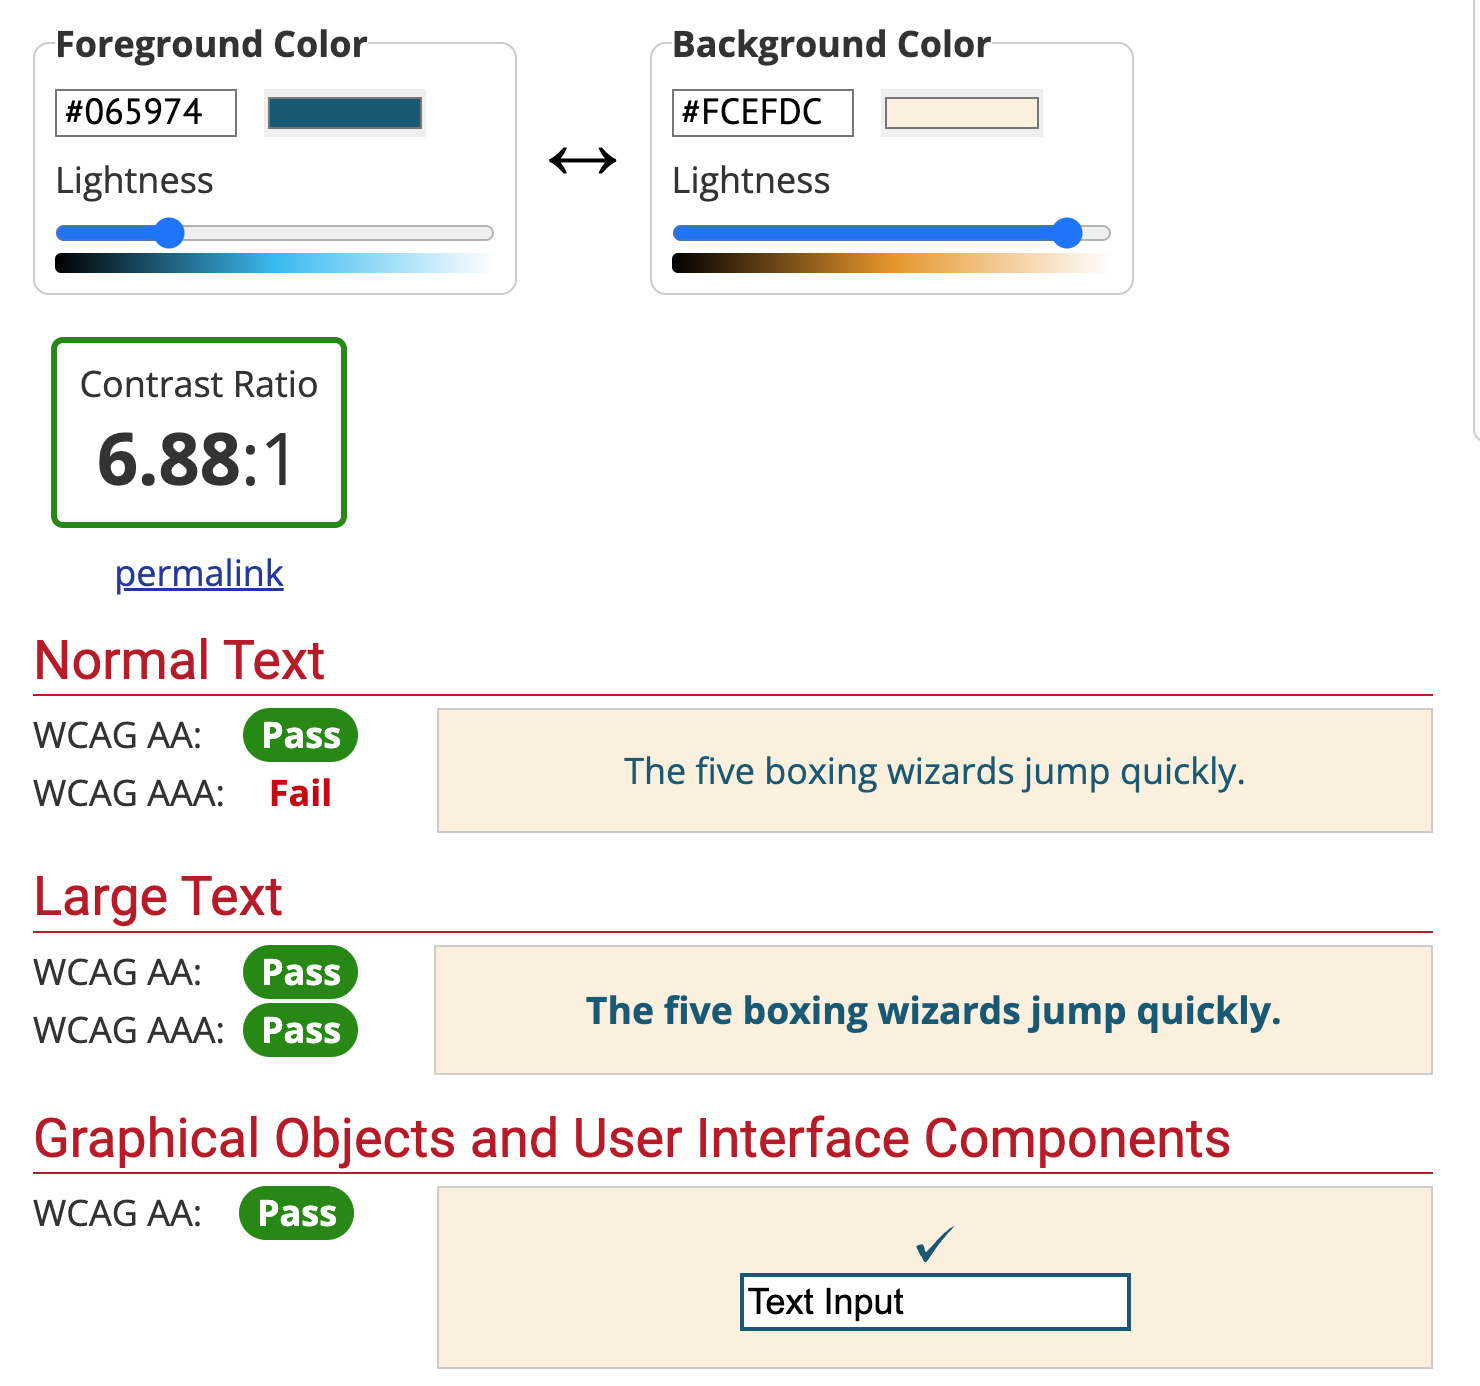Click the checkmark icon in the sample panel
The height and width of the screenshot is (1386, 1480).
coord(934,1244)
